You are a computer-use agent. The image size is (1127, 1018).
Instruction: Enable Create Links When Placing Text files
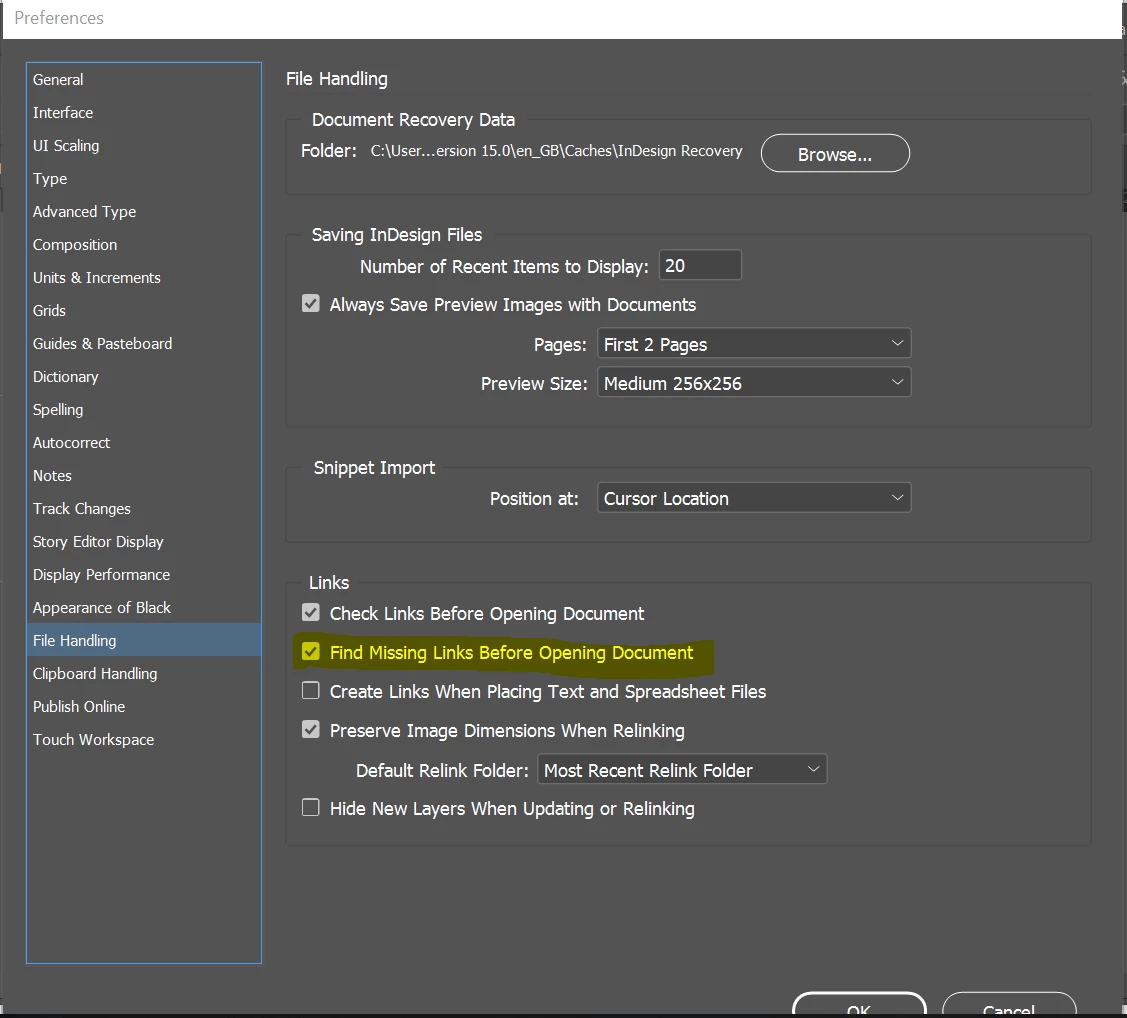pos(310,691)
